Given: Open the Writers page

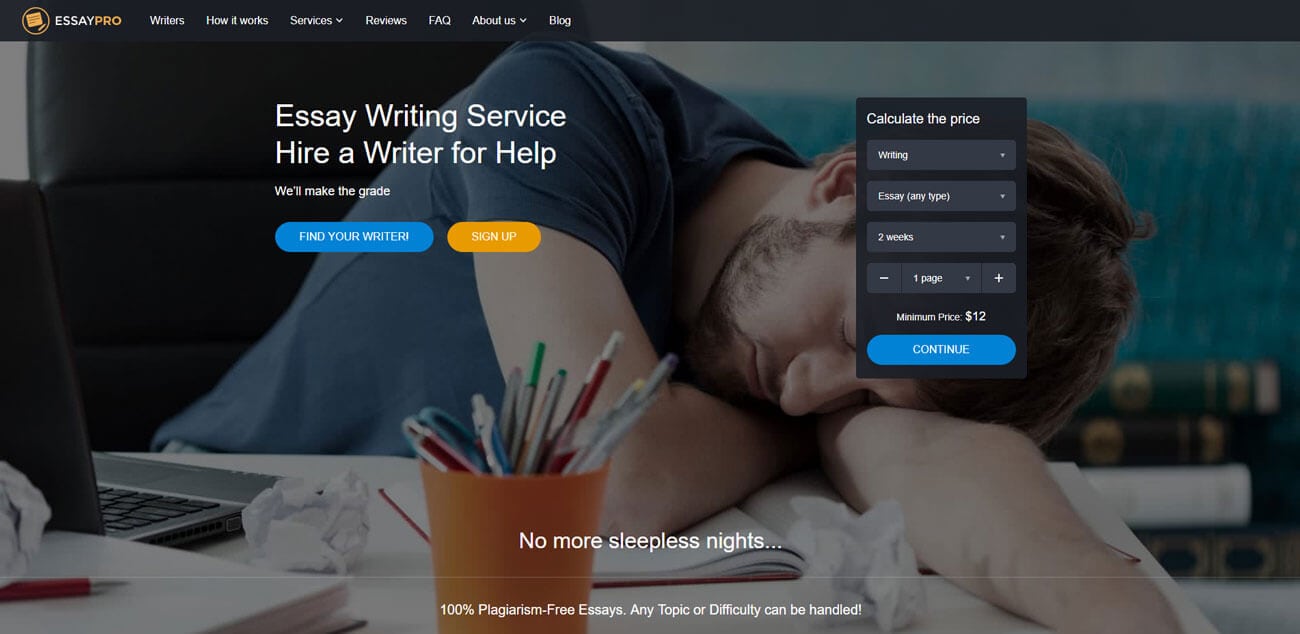Looking at the screenshot, I should (x=167, y=20).
